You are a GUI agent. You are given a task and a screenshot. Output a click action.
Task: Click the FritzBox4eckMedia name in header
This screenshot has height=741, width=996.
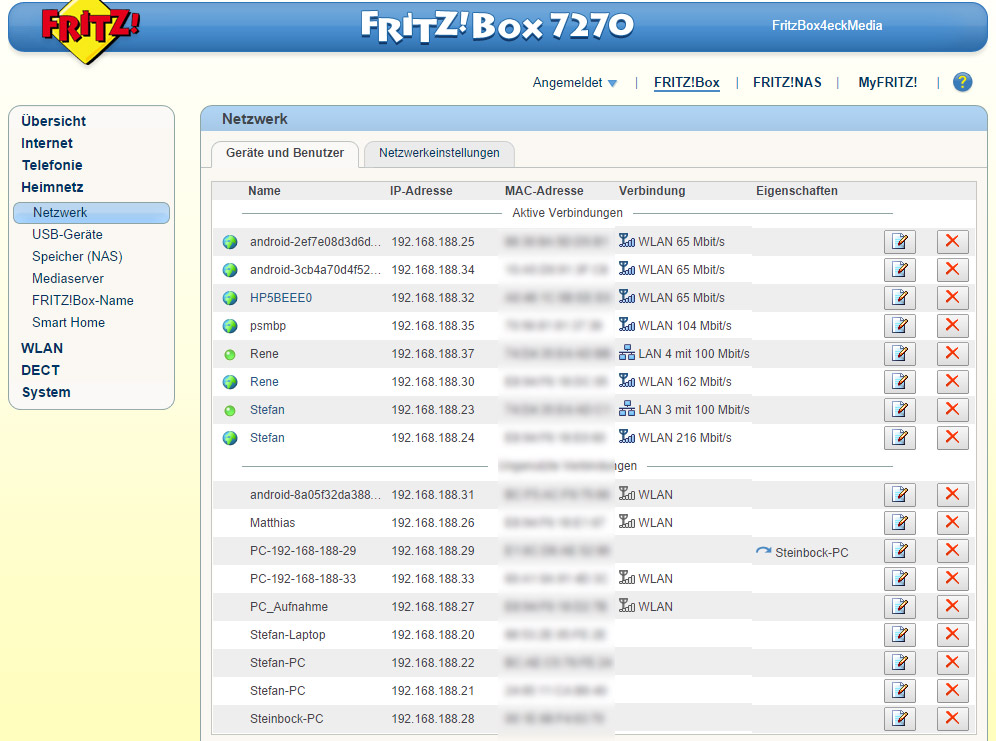827,25
